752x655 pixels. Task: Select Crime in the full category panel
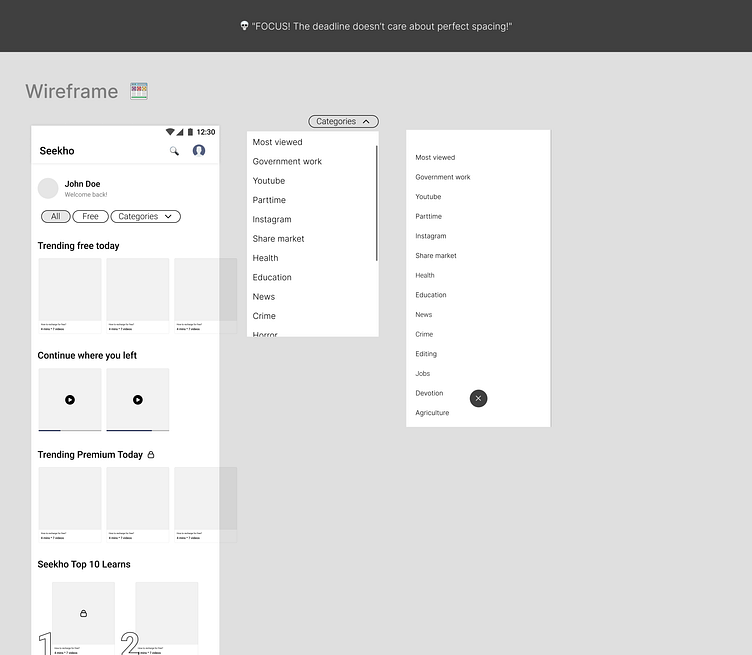(424, 334)
